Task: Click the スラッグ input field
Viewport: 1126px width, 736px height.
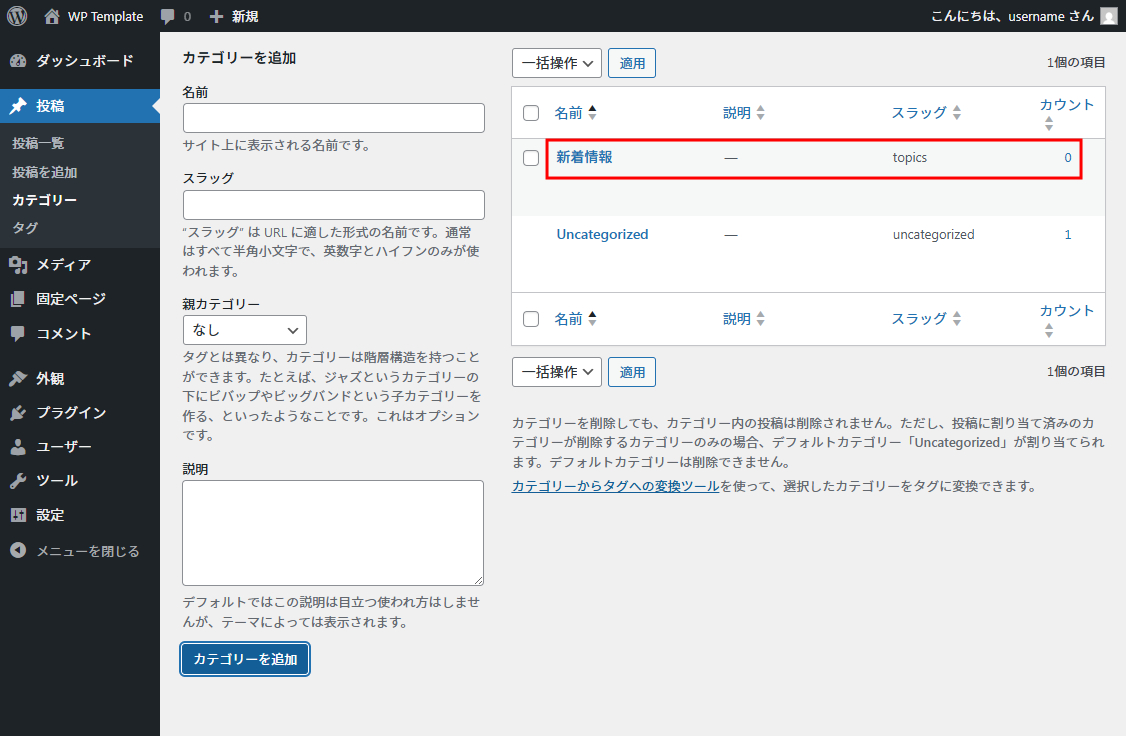Action: pyautogui.click(x=334, y=205)
